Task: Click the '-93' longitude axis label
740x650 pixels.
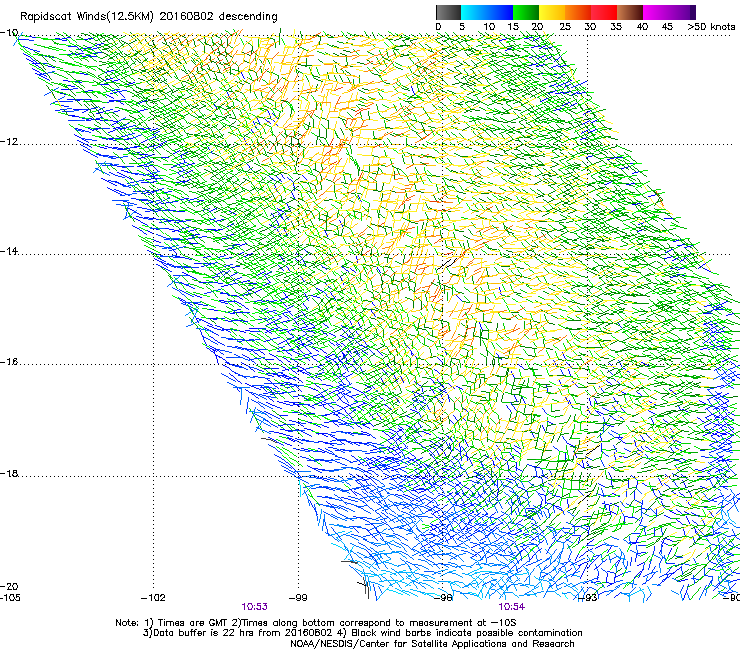Action: [x=588, y=598]
